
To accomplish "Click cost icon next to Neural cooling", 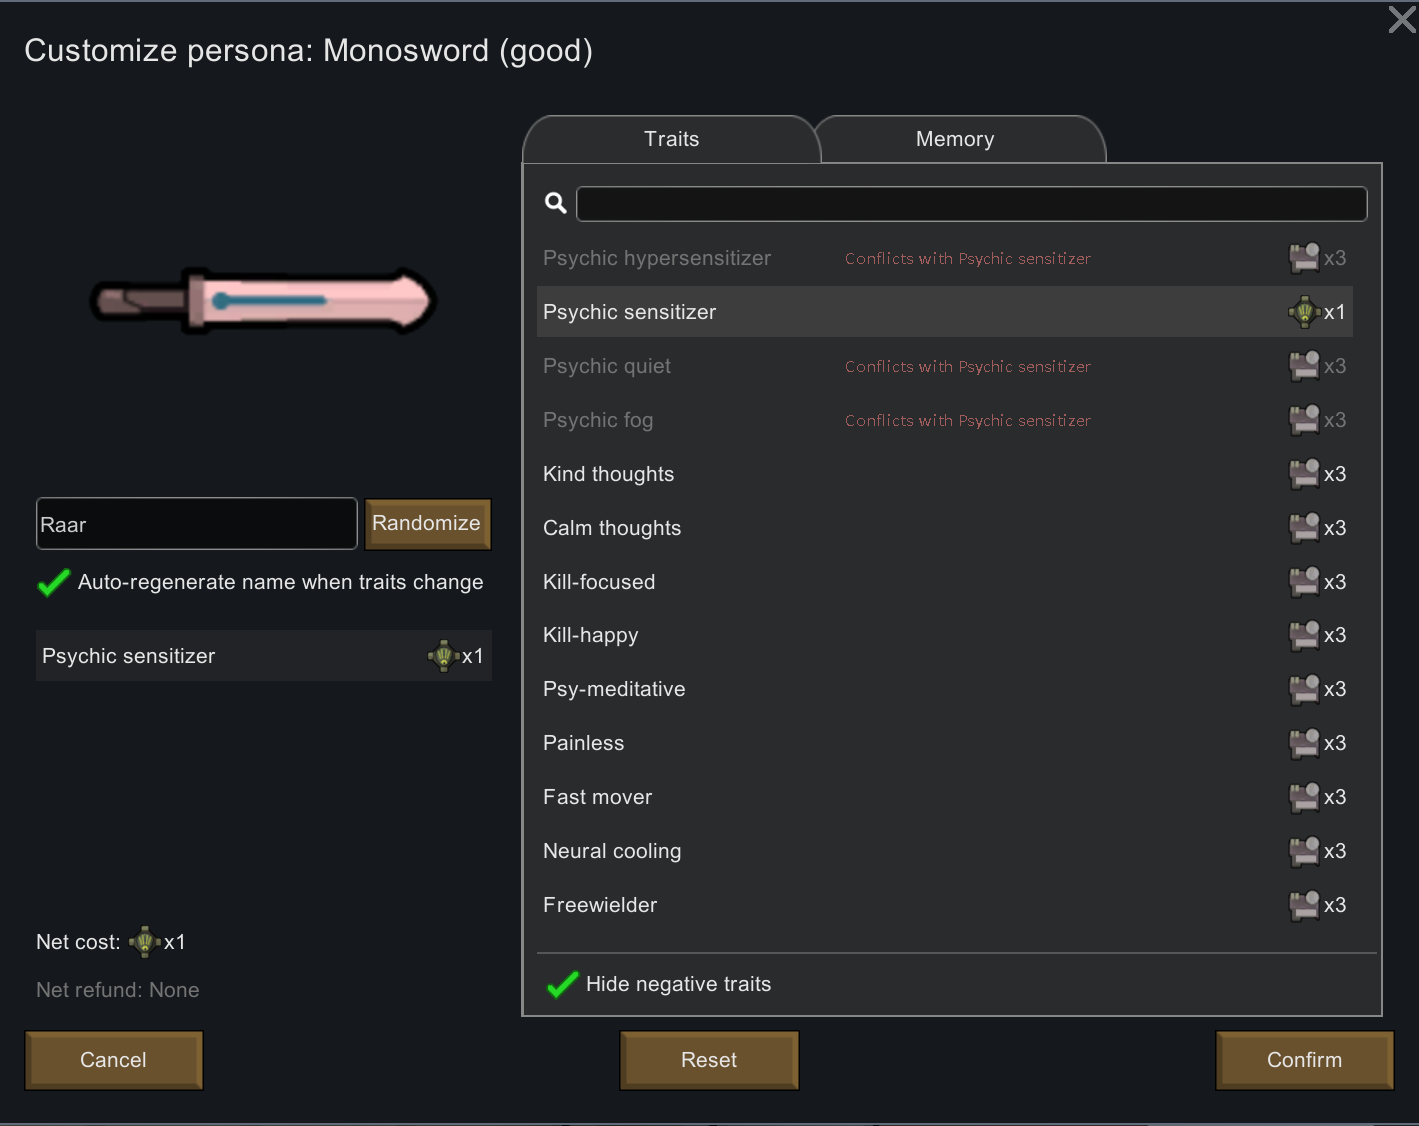I will point(1304,851).
